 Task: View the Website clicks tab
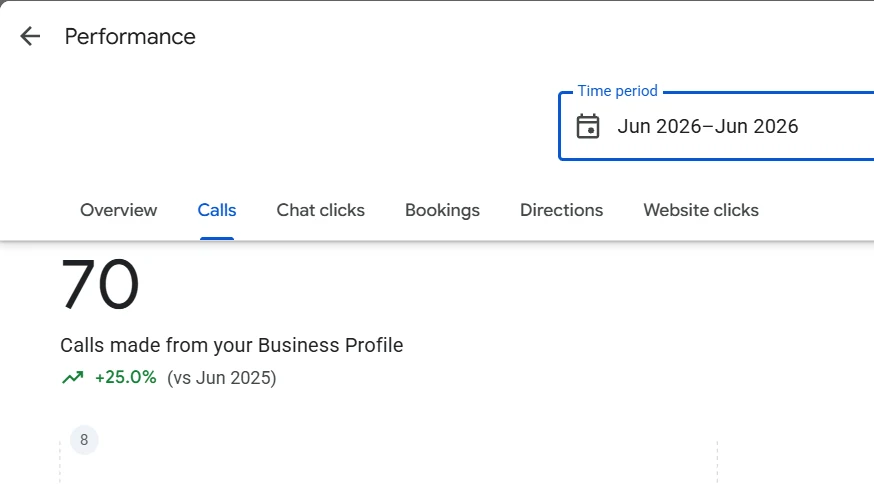click(701, 210)
